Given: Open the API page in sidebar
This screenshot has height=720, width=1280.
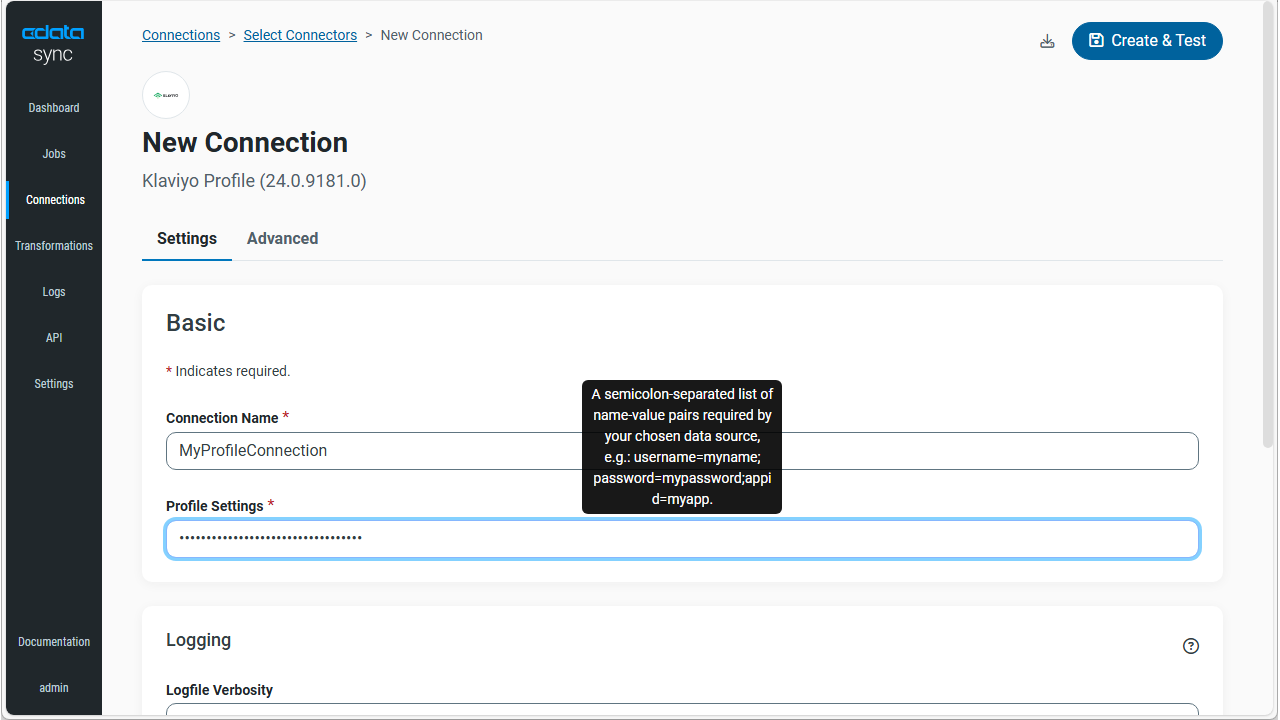Looking at the screenshot, I should point(54,338).
